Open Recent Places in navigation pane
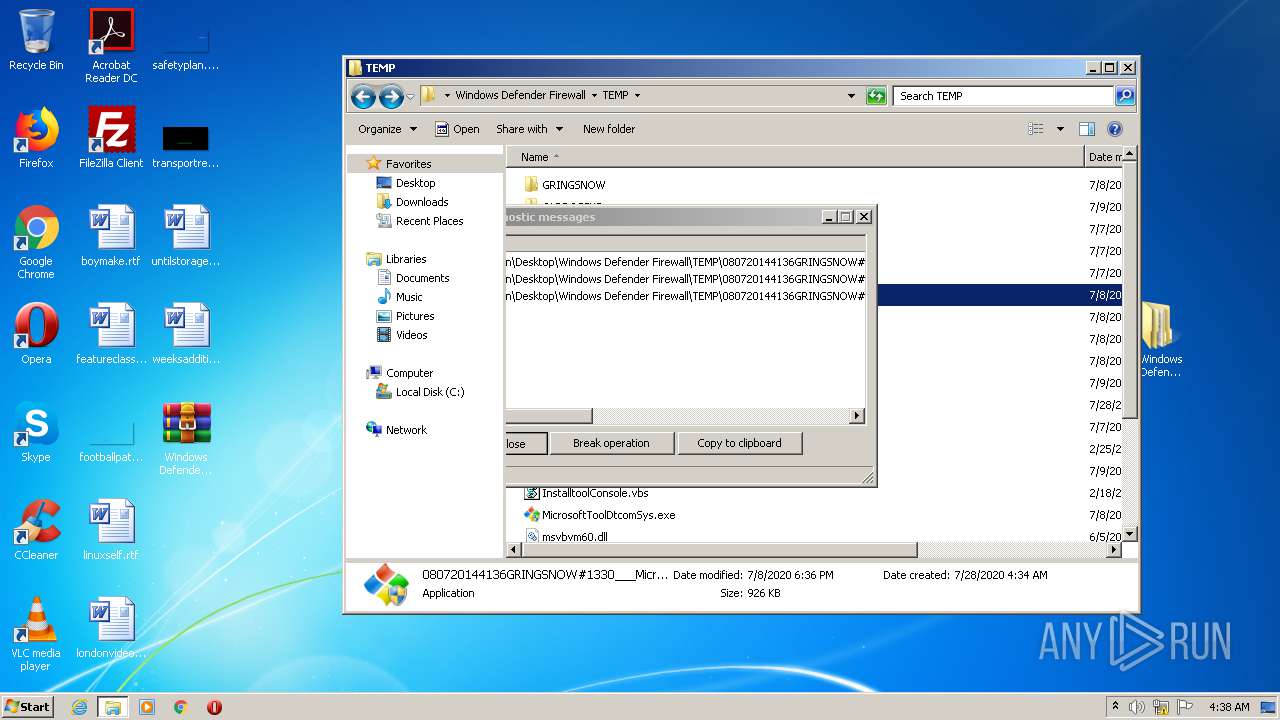The height and width of the screenshot is (720, 1280). 429,221
